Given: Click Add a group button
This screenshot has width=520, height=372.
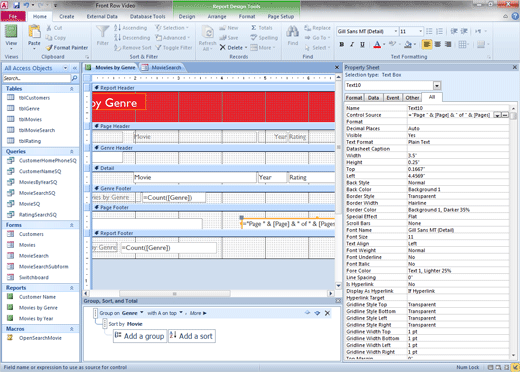Looking at the screenshot, I should (140, 336).
